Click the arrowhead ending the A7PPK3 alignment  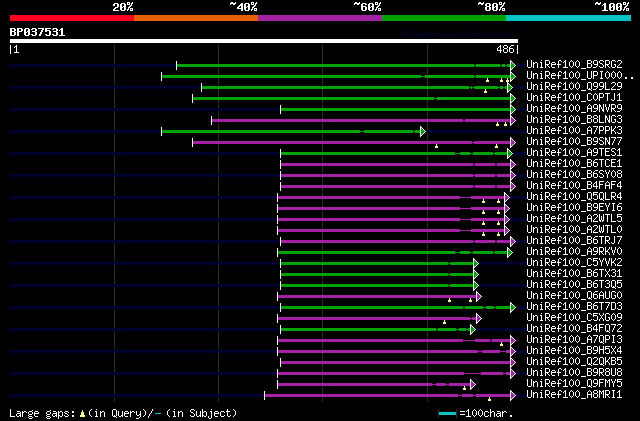point(423,131)
